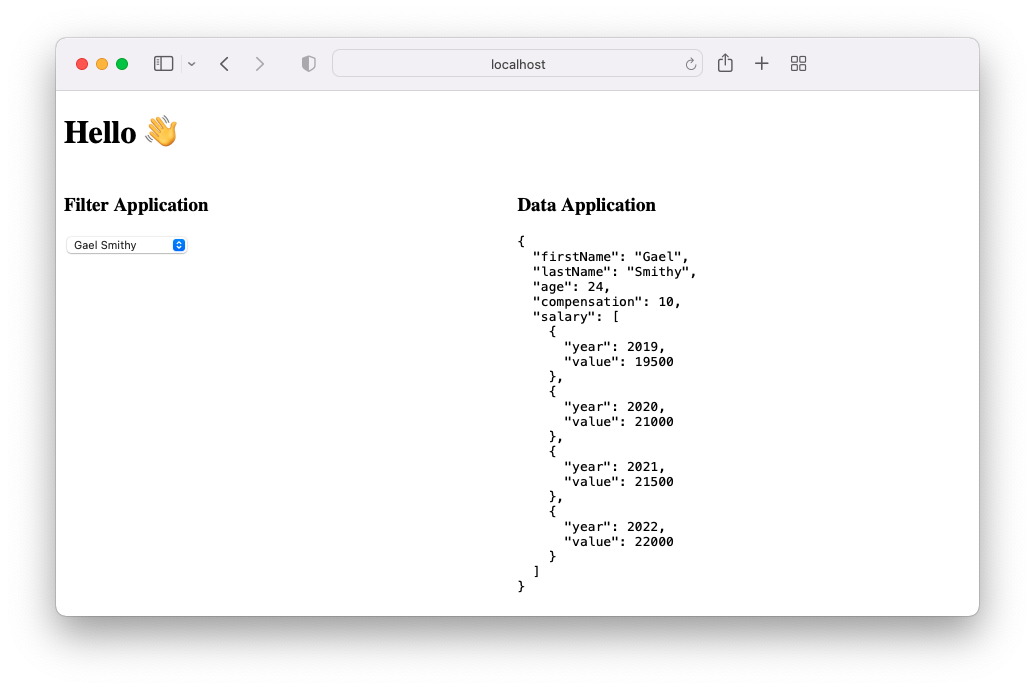Viewport: 1035px width, 690px height.
Task: Click the "year": 2020 line
Action: point(614,407)
